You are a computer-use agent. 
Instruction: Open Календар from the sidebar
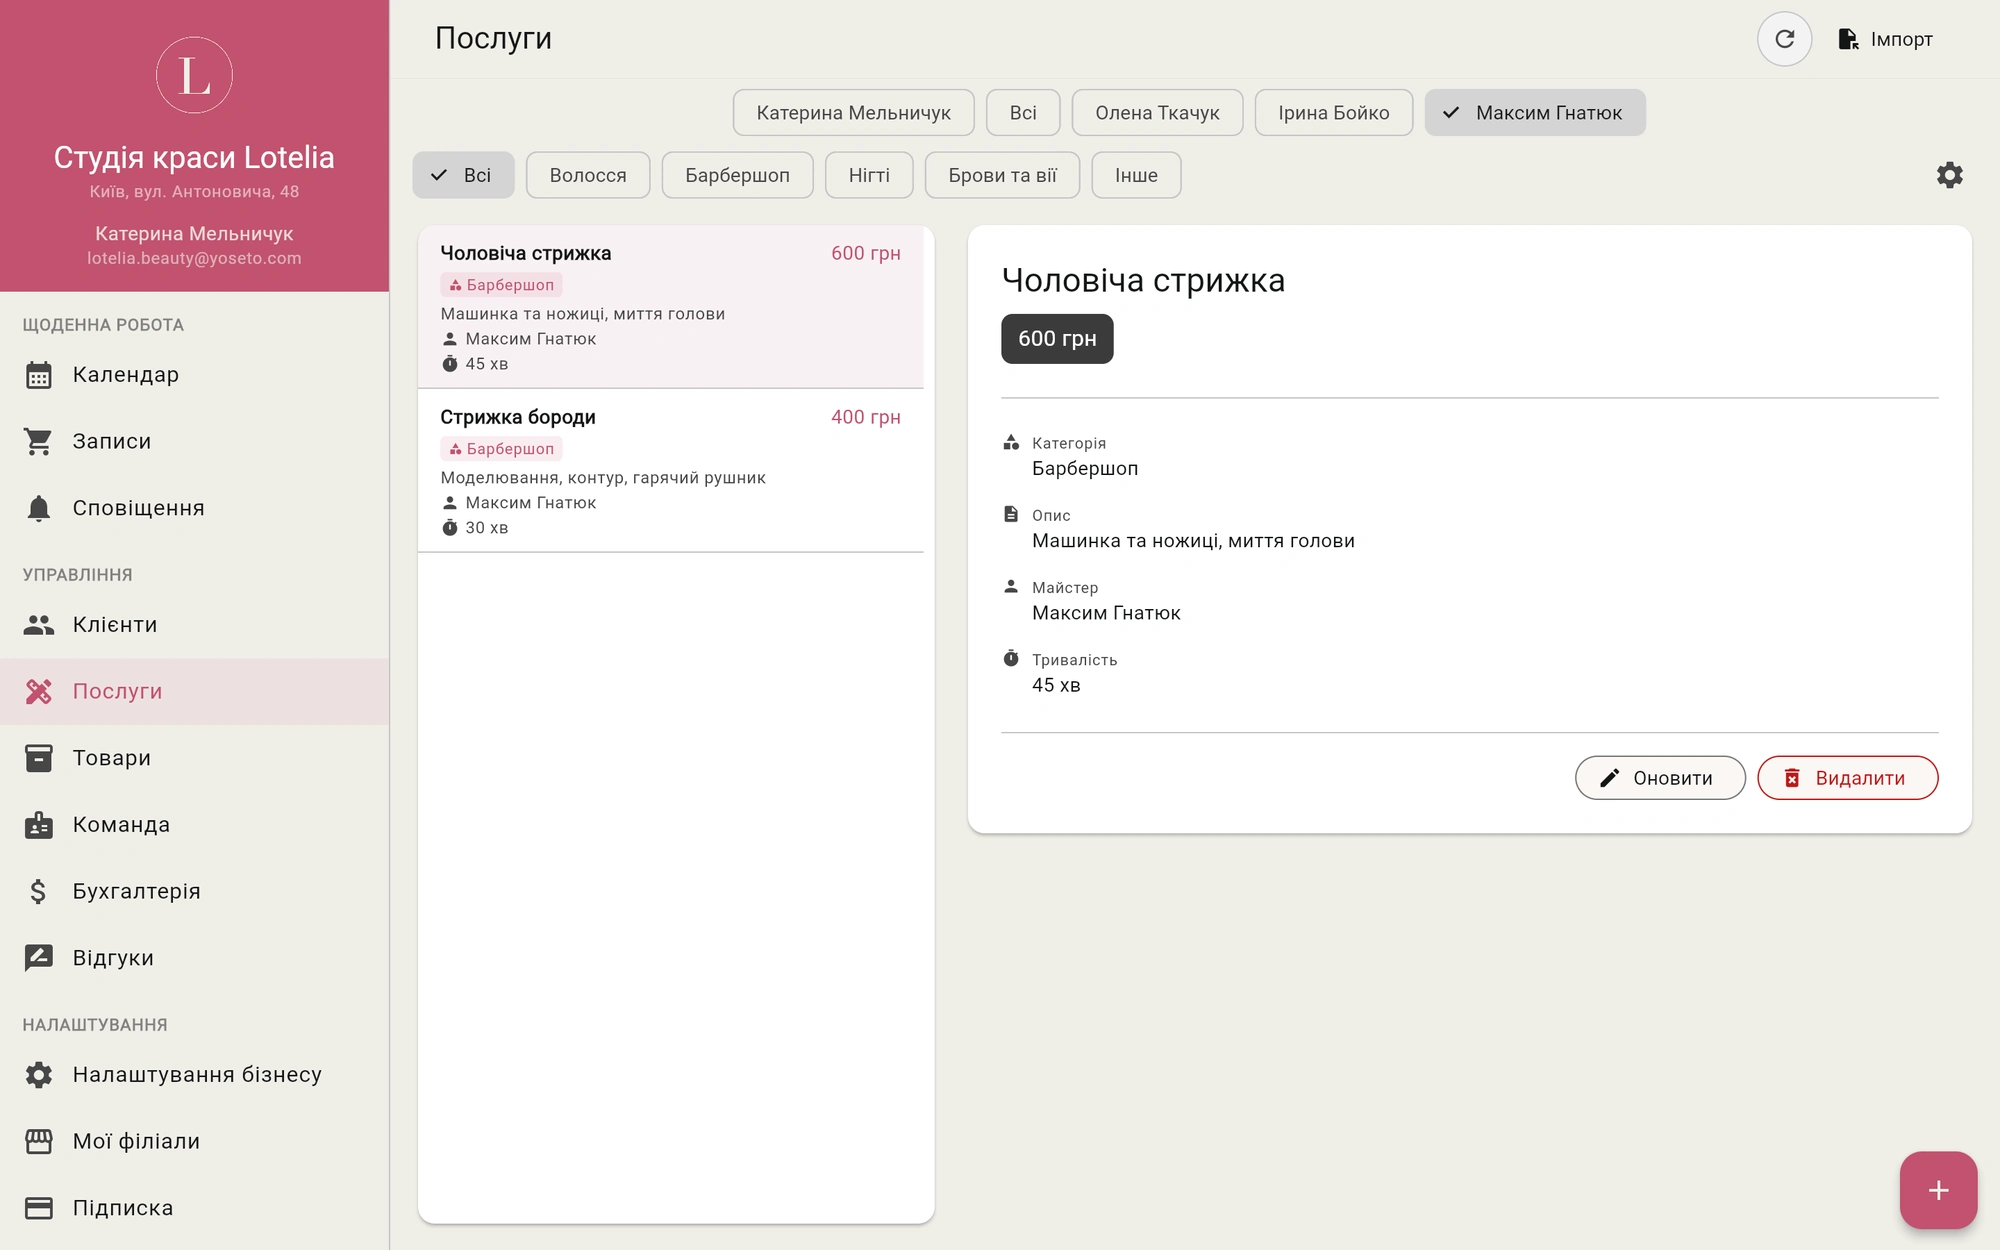194,375
